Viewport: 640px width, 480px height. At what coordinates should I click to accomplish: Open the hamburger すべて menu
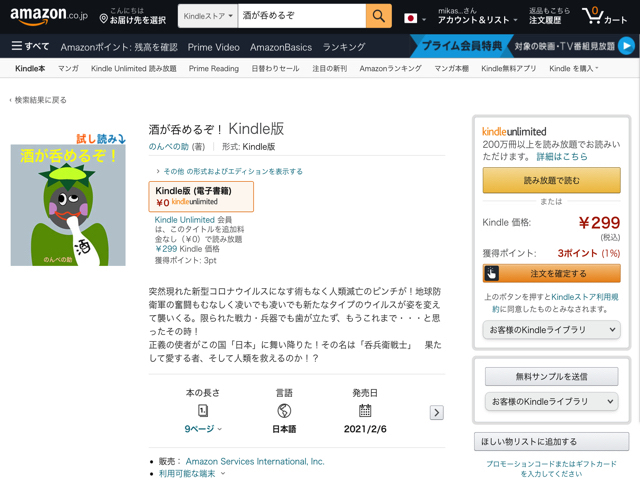click(x=30, y=46)
